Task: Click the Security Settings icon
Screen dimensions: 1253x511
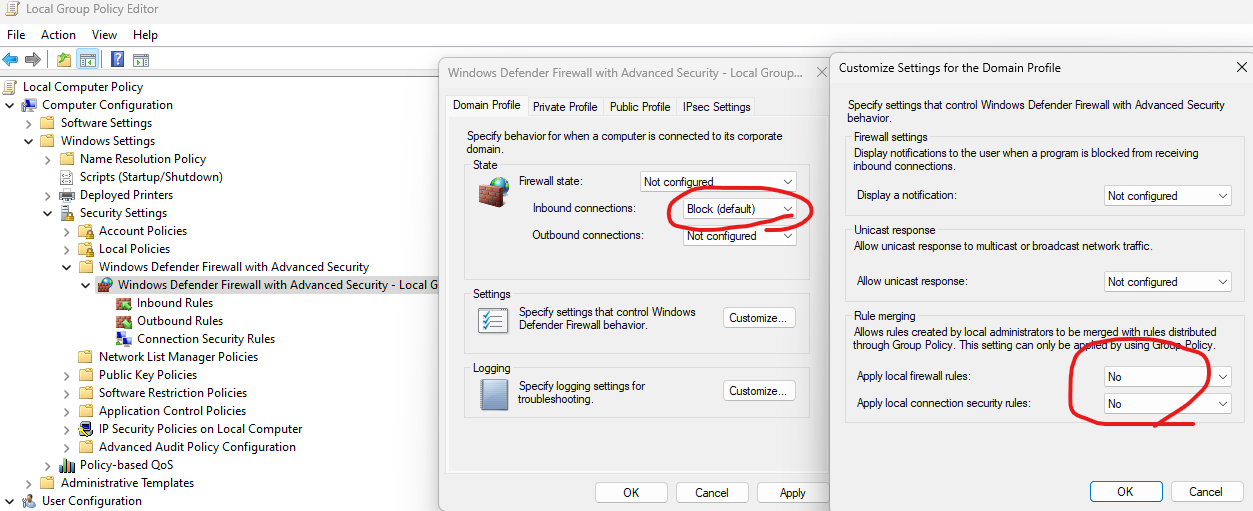Action: (67, 213)
